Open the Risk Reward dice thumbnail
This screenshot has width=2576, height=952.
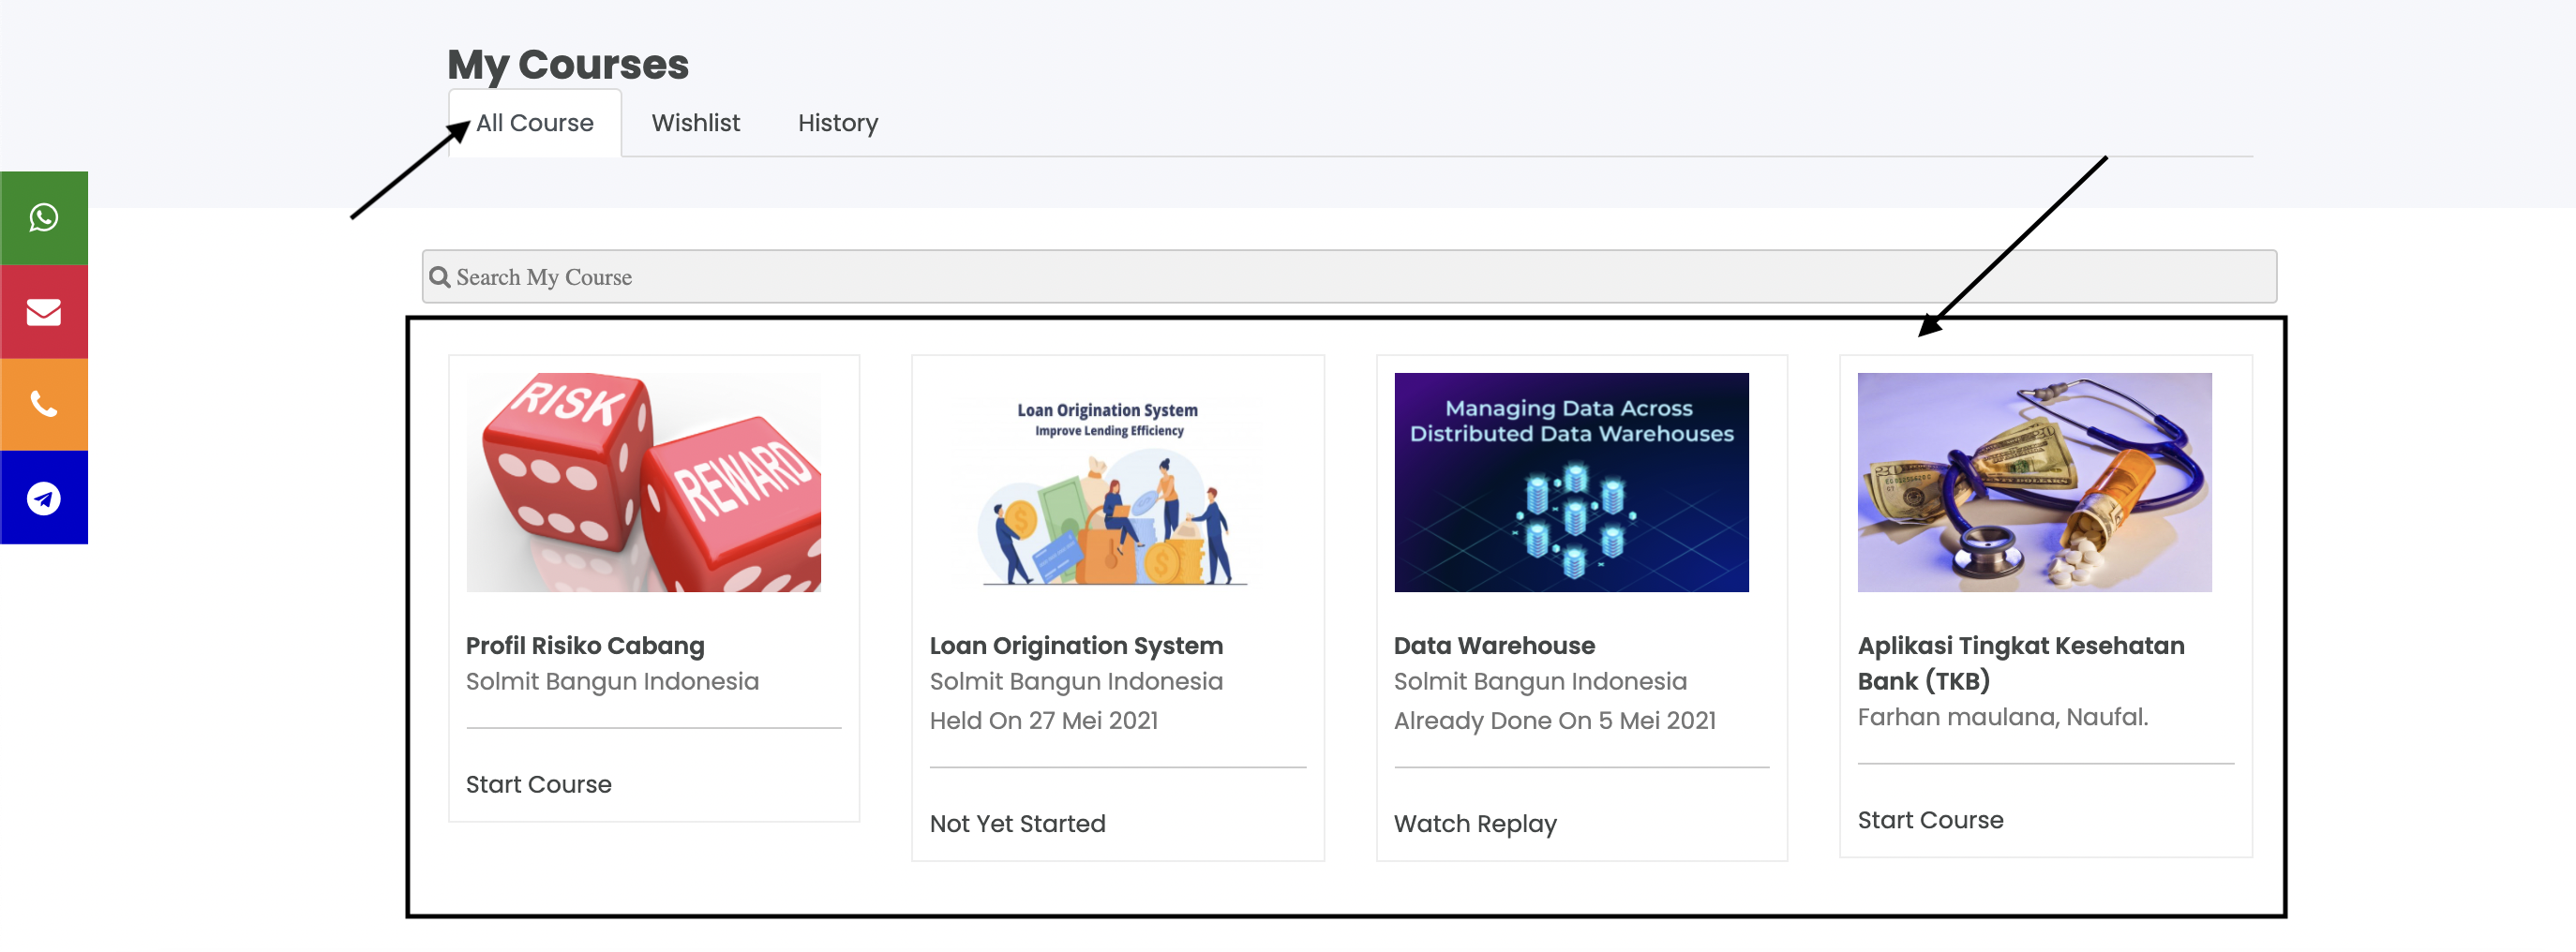(644, 482)
